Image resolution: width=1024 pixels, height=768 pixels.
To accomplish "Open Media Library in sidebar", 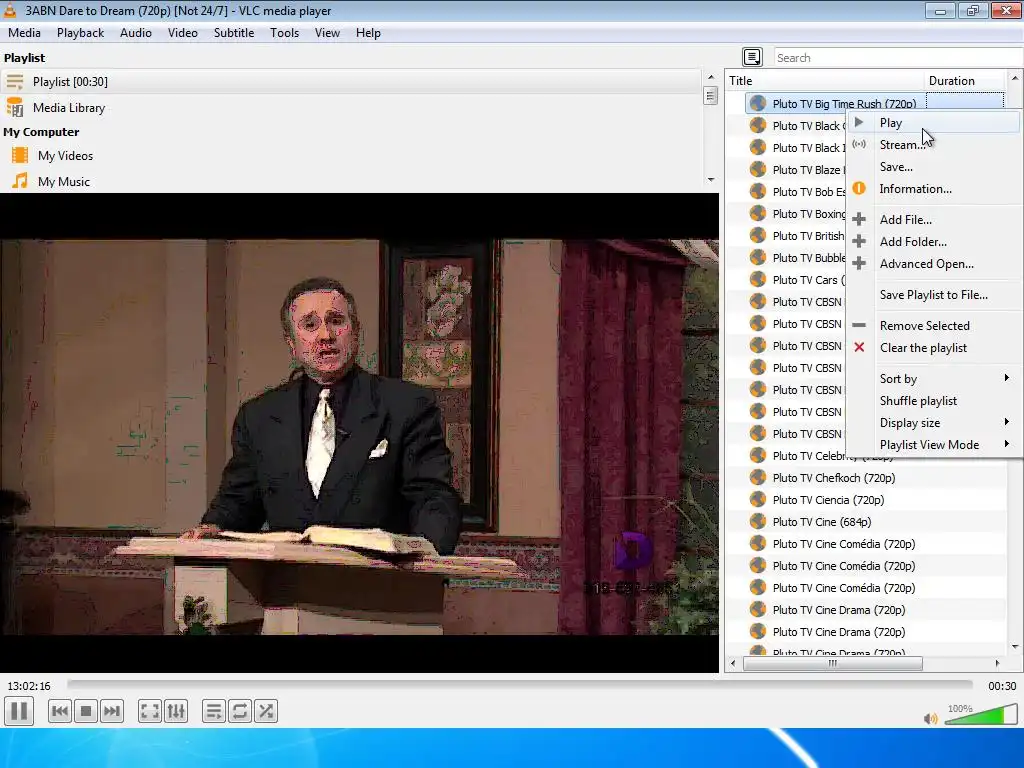I will tap(351, 108).
